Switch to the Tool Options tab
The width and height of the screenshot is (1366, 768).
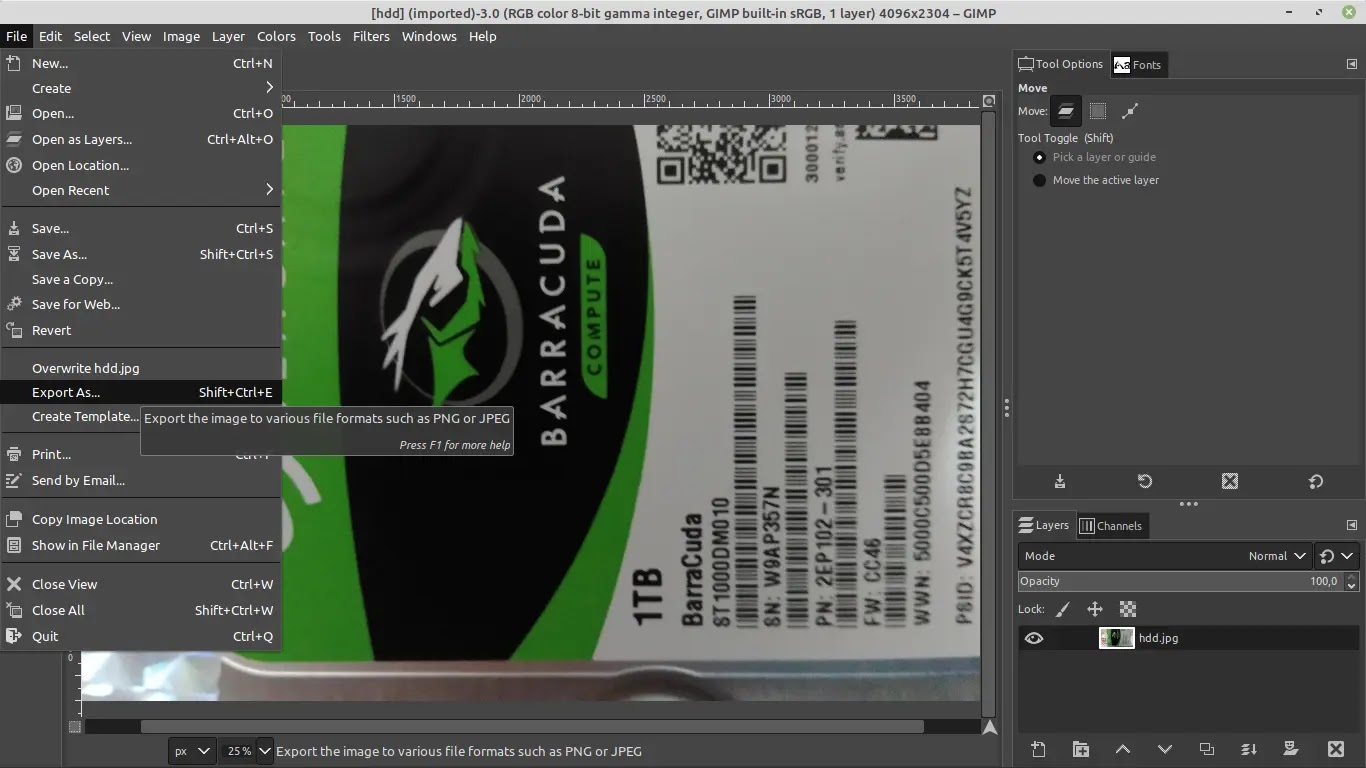(x=1060, y=64)
